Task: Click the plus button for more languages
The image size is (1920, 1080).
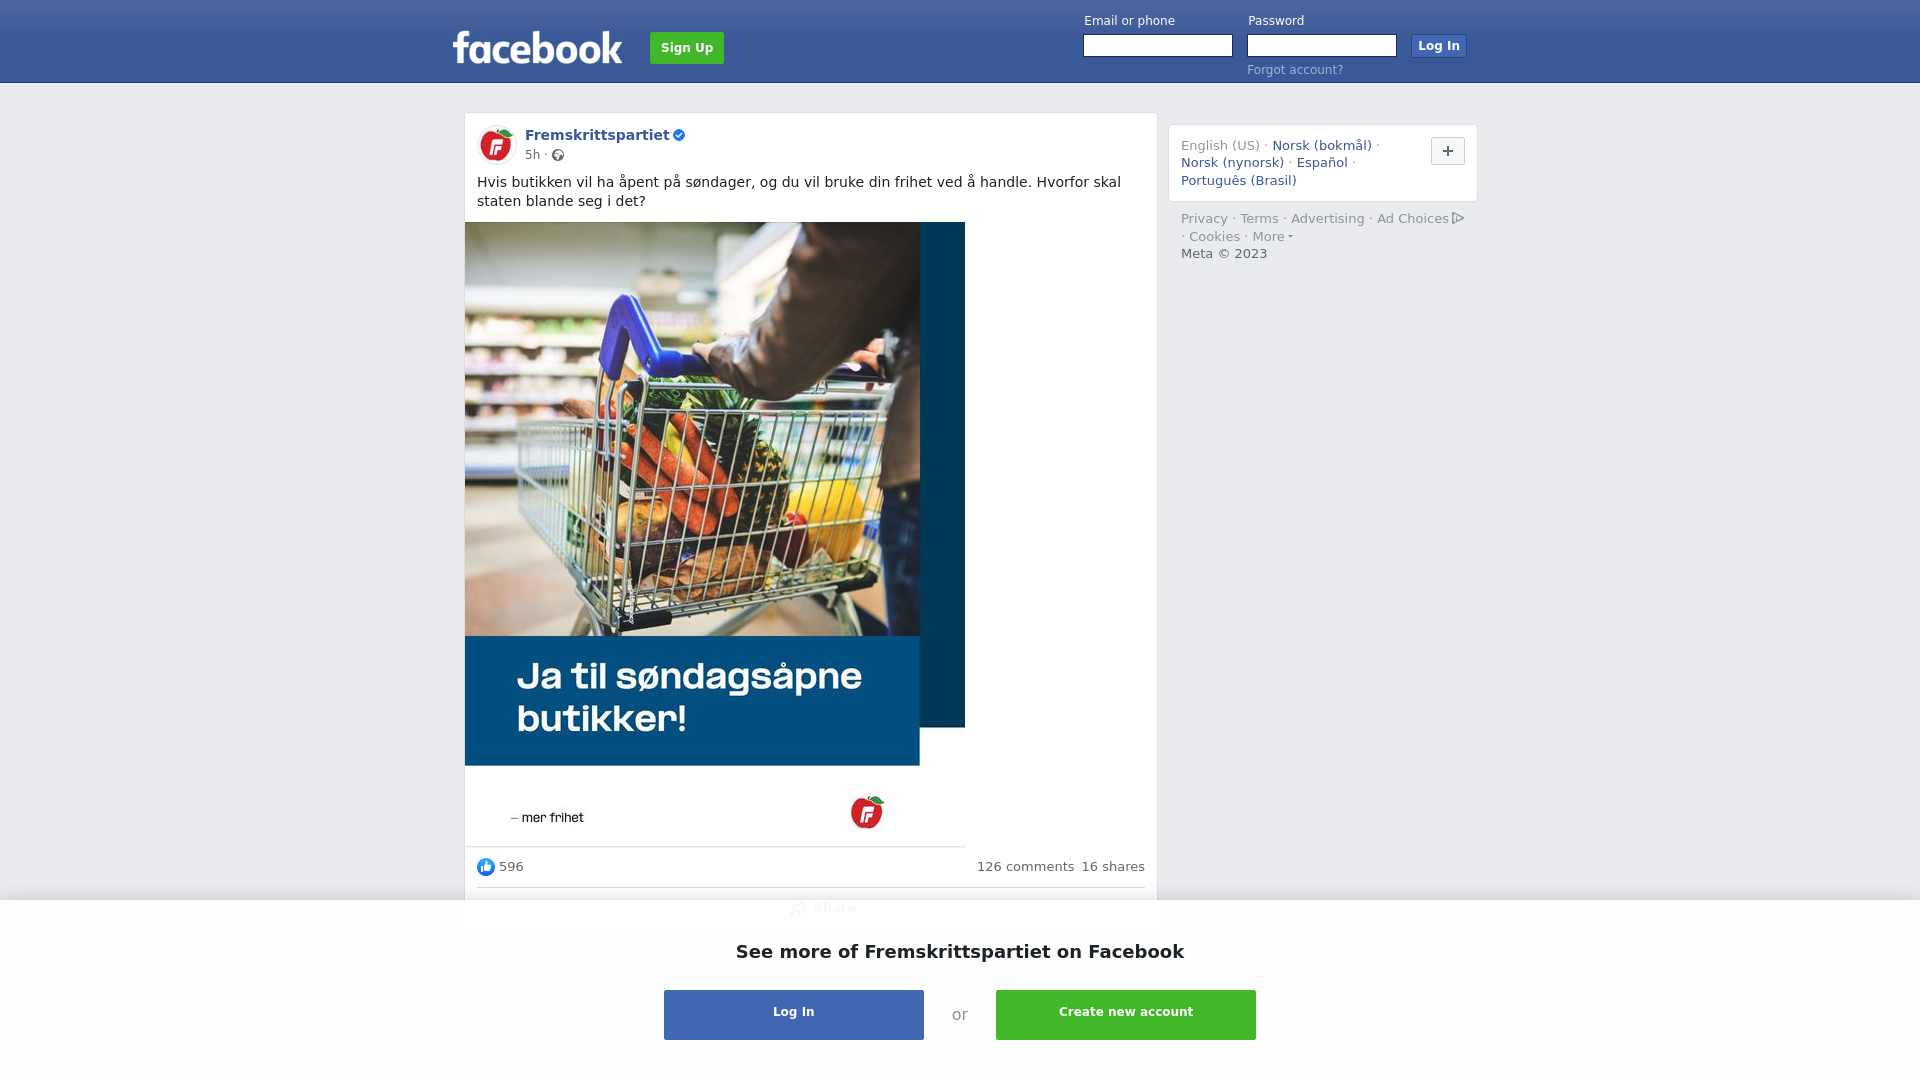Action: point(1447,151)
